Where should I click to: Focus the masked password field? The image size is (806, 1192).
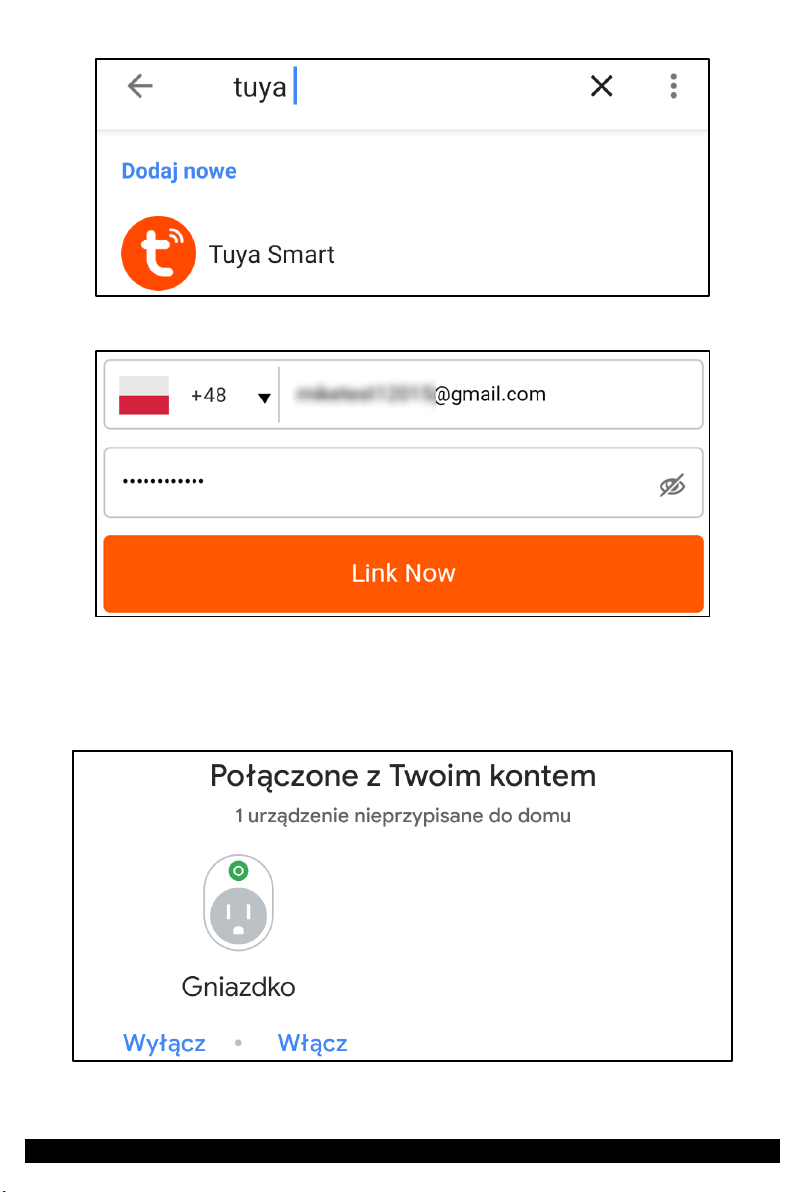coord(403,483)
